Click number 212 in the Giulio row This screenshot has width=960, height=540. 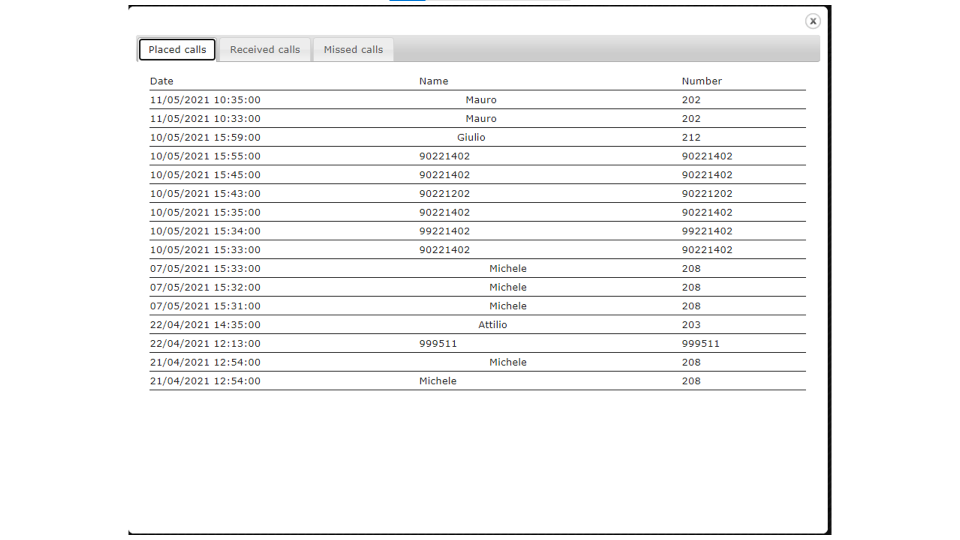coord(691,137)
